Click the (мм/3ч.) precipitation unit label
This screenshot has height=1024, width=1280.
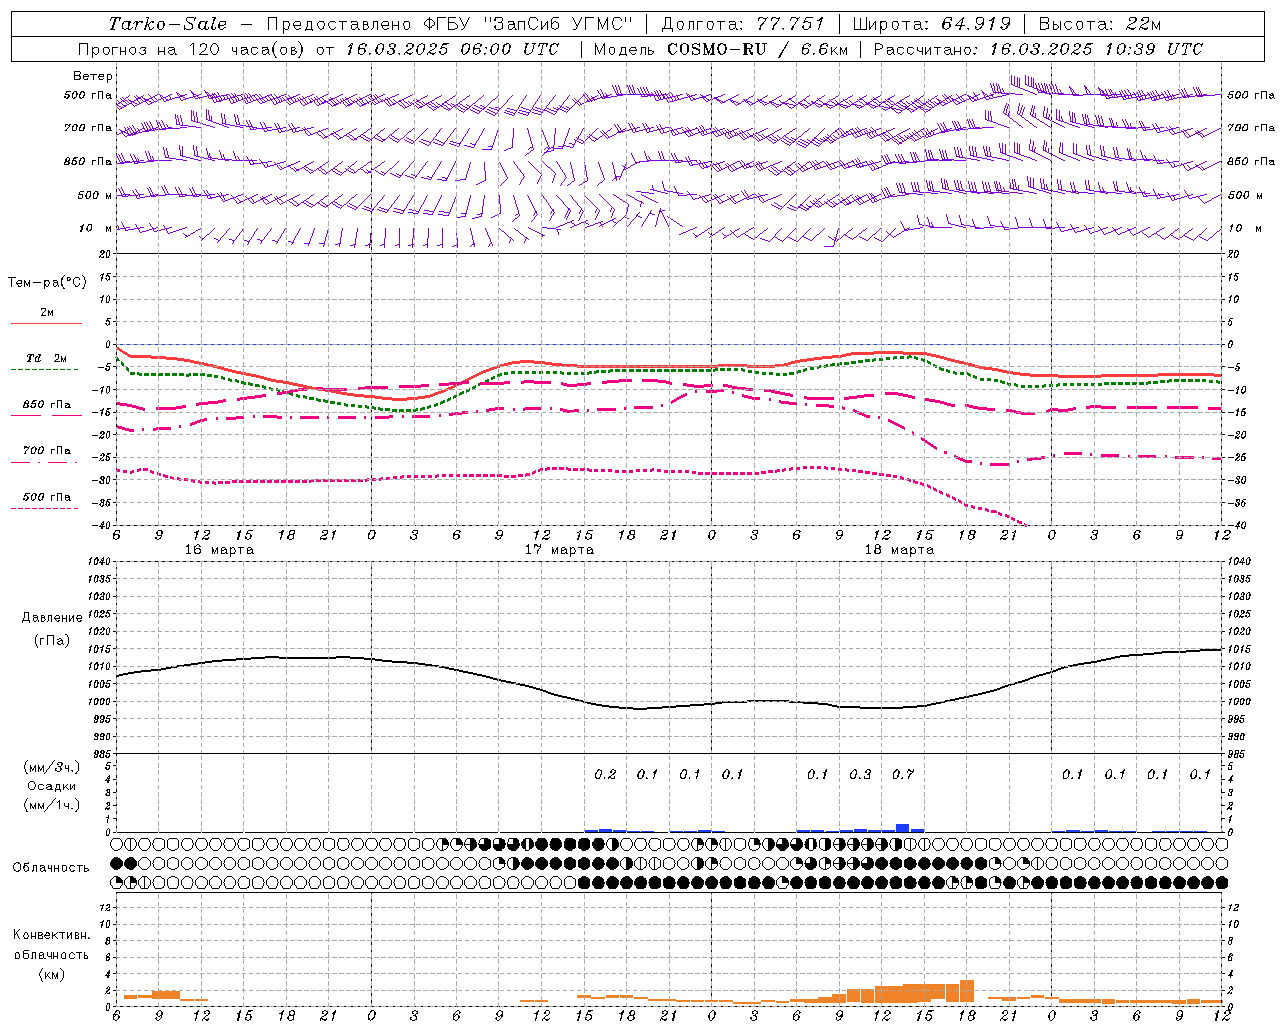(52, 767)
